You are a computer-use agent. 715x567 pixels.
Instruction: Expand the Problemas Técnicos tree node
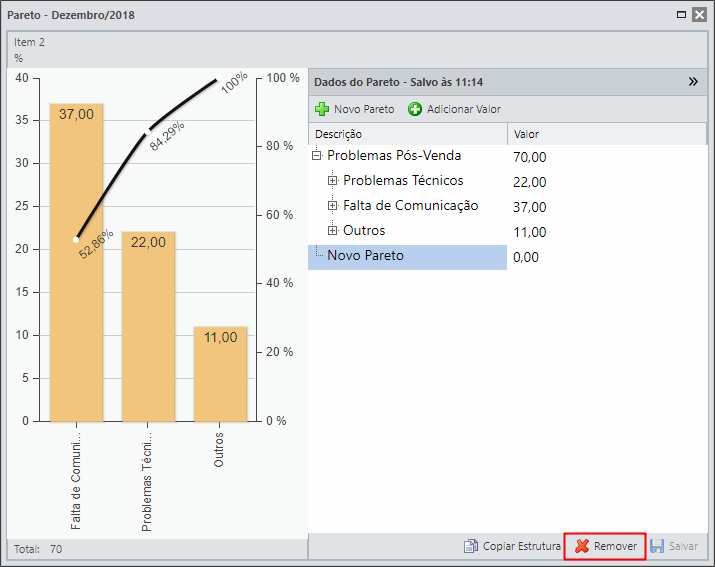click(332, 181)
